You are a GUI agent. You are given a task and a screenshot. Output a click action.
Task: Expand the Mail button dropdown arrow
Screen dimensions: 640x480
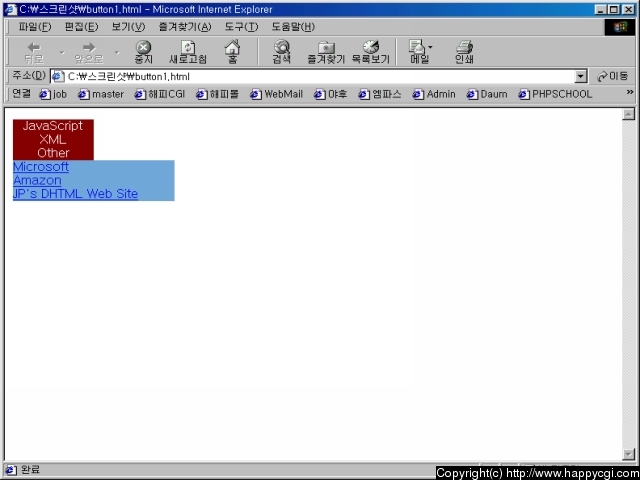(x=430, y=47)
